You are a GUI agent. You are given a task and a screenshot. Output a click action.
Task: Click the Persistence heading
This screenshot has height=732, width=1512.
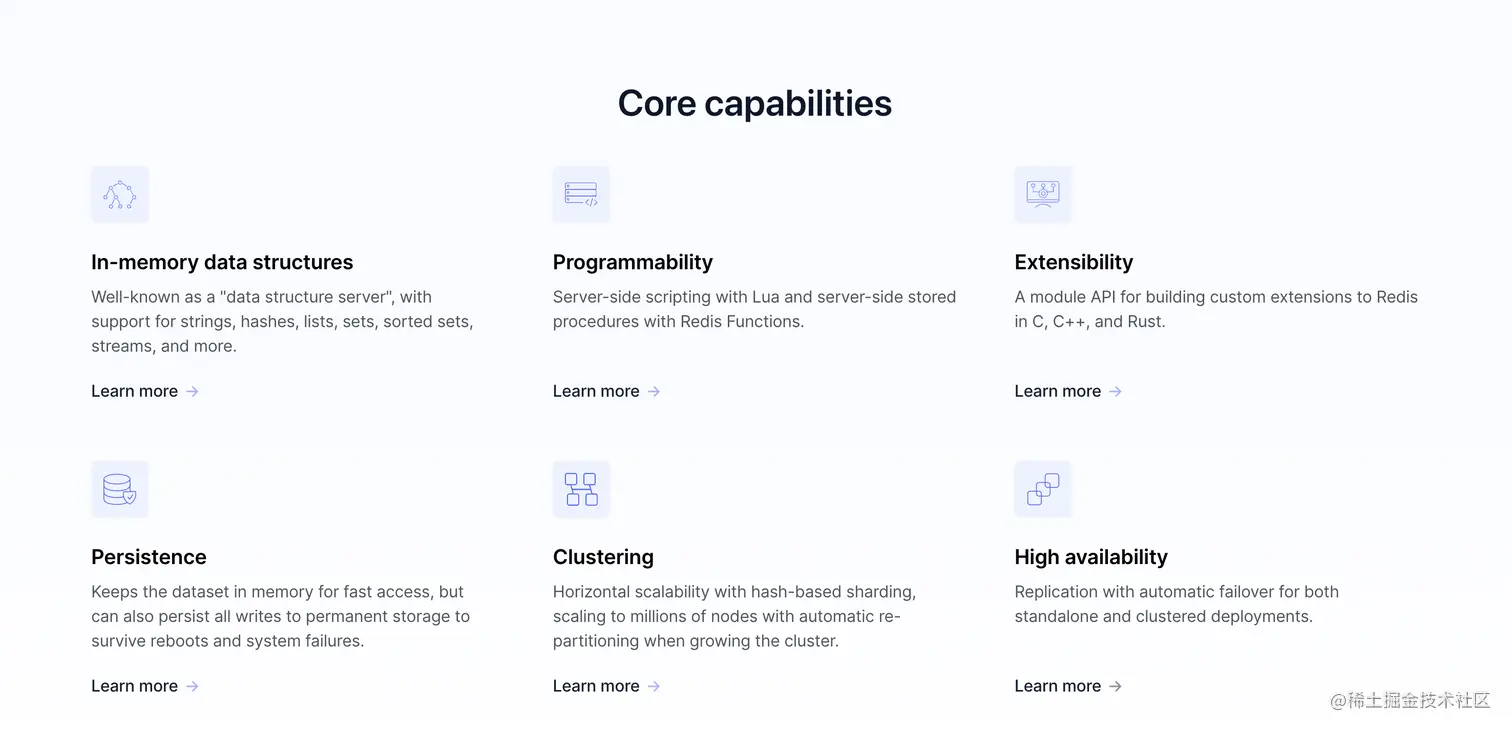click(x=149, y=558)
